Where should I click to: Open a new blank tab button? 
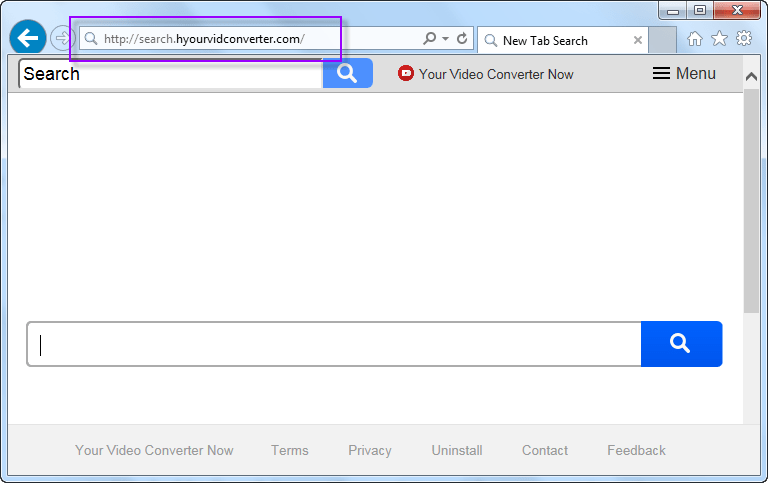pos(663,40)
